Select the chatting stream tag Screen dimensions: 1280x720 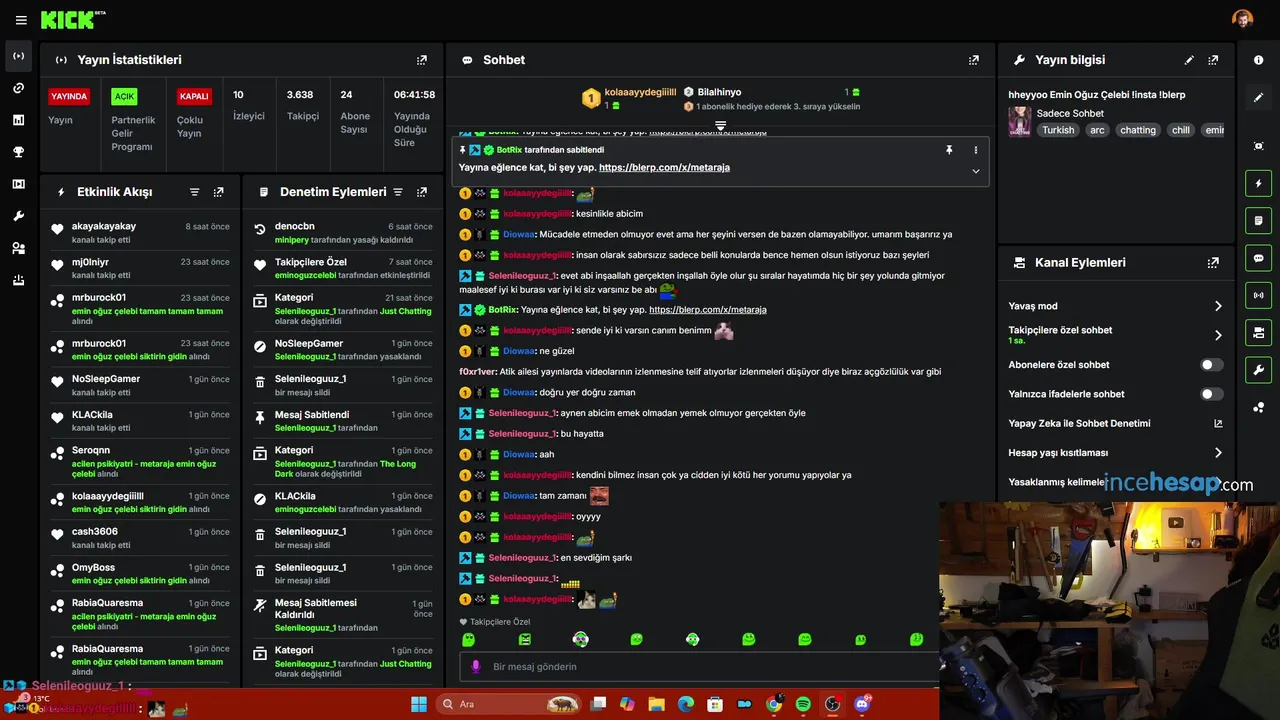pyautogui.click(x=1138, y=130)
